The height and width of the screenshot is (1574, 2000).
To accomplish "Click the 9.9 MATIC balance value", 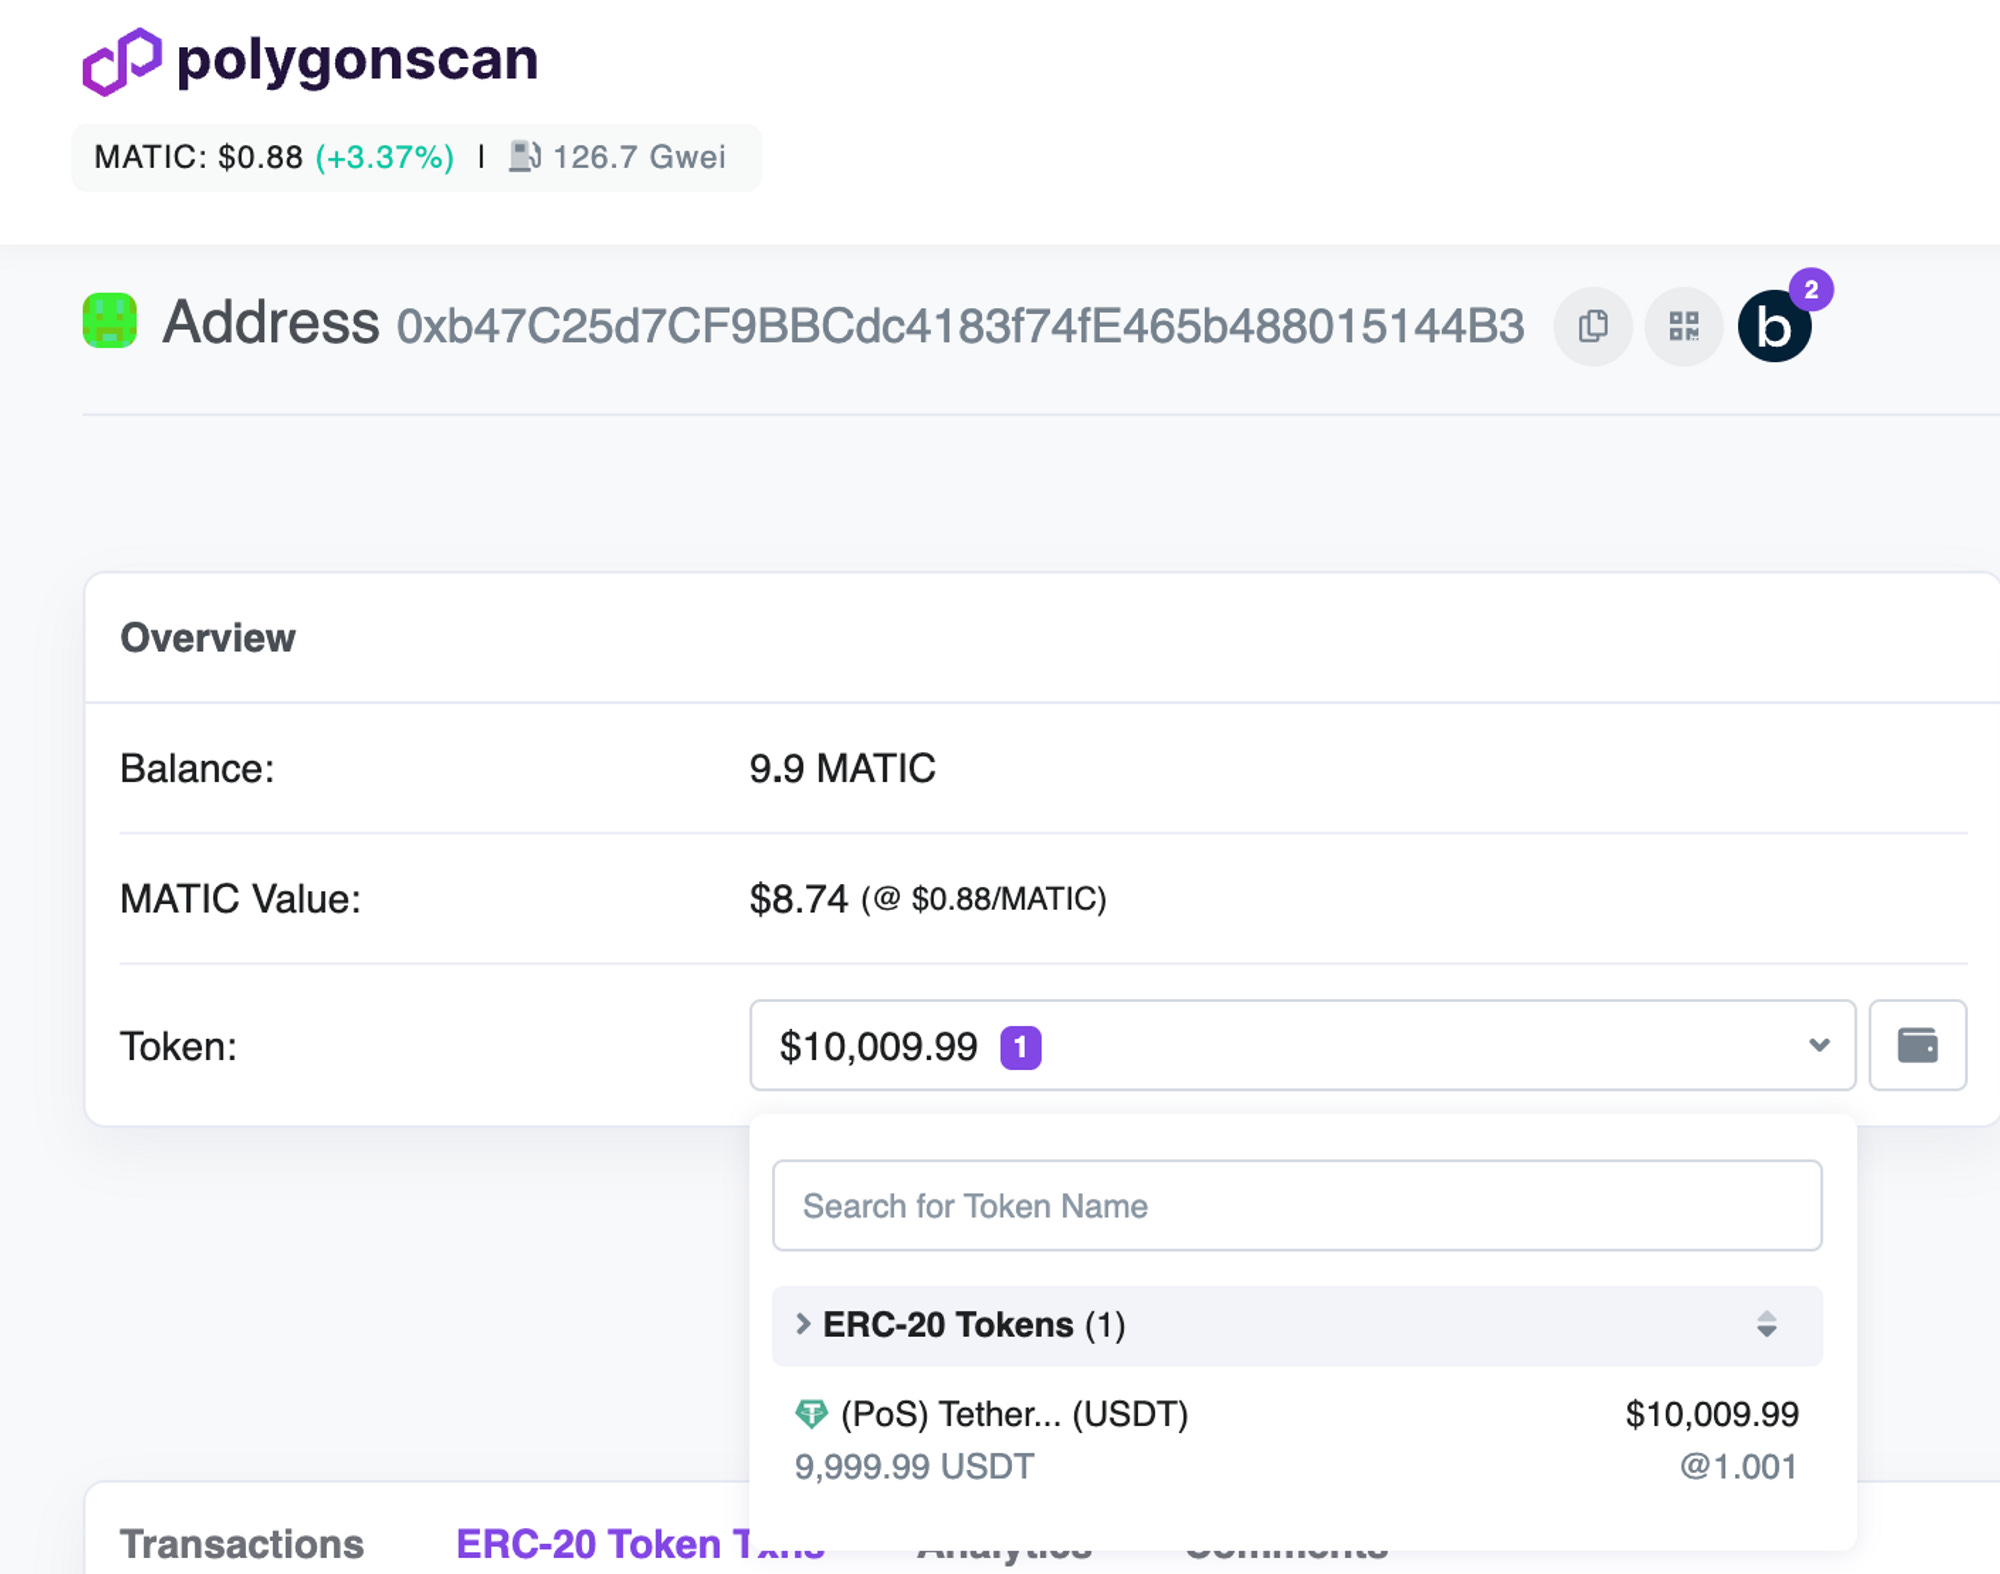I will coord(842,768).
